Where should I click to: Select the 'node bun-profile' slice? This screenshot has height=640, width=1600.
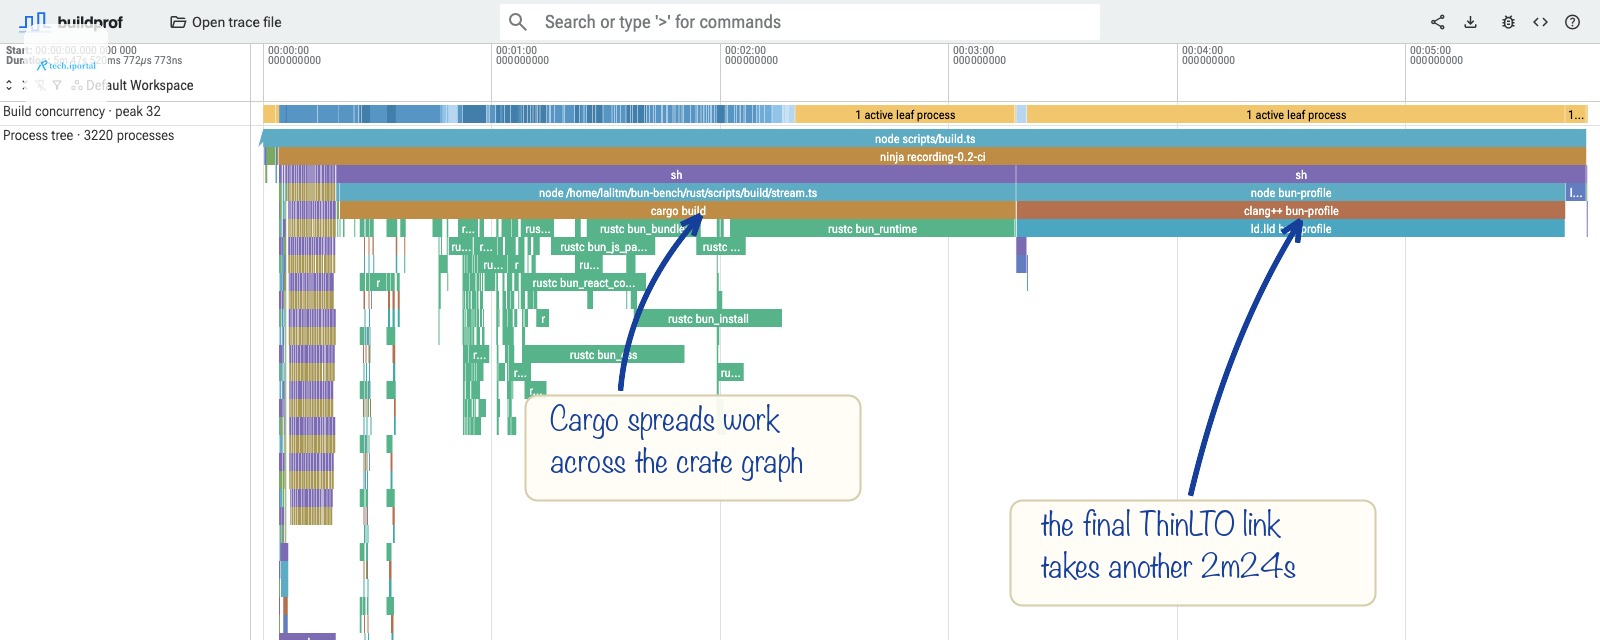tap(1291, 192)
